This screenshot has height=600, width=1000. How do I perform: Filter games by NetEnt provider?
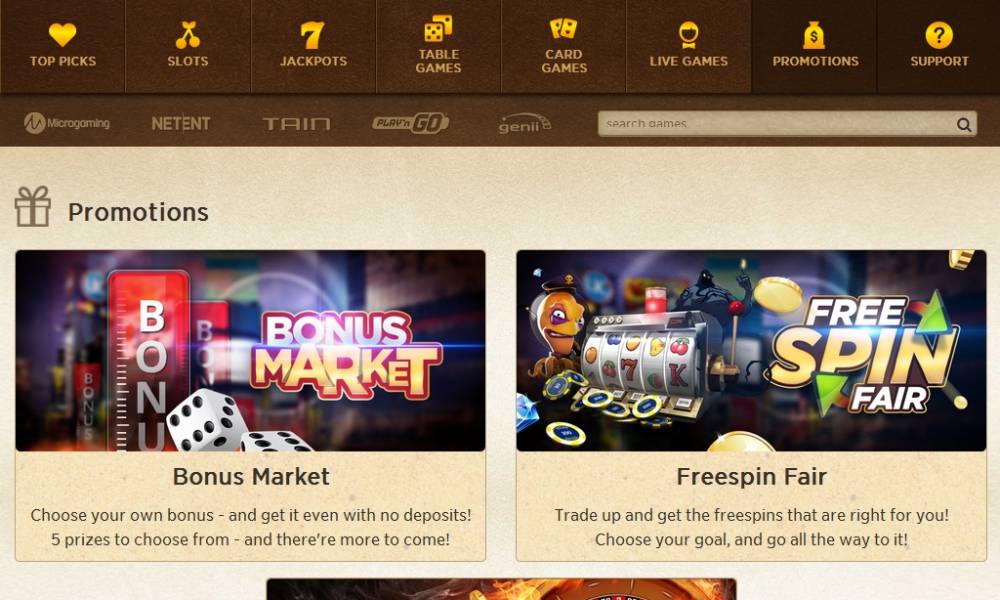pos(180,123)
